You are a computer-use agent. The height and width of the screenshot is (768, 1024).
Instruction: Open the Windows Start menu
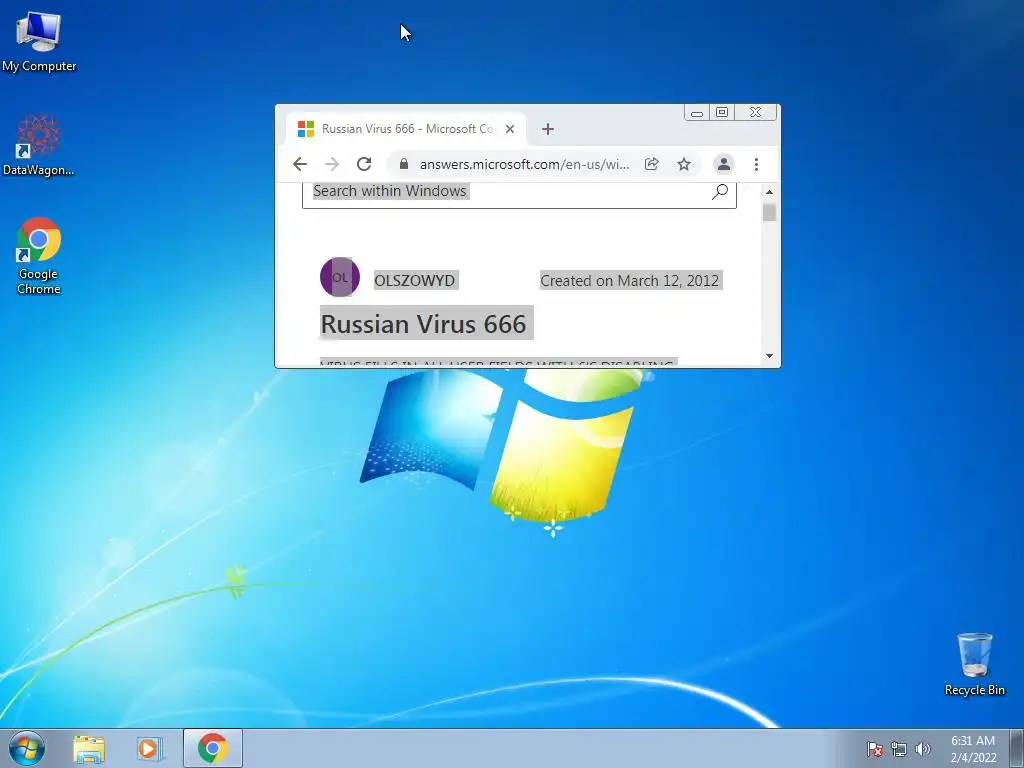coord(27,748)
